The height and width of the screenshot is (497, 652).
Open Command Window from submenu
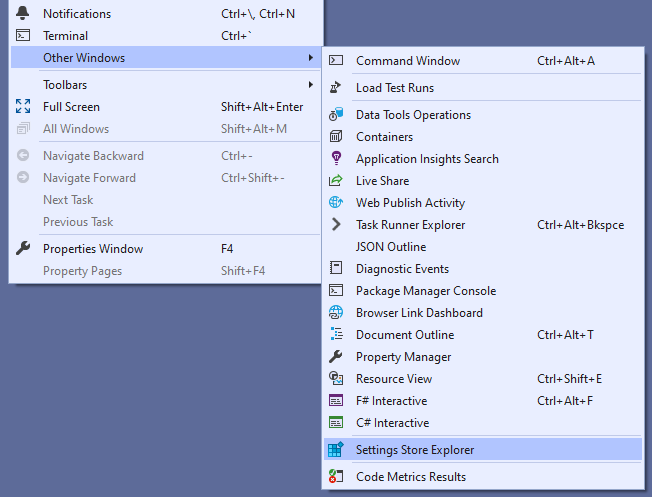click(483, 61)
